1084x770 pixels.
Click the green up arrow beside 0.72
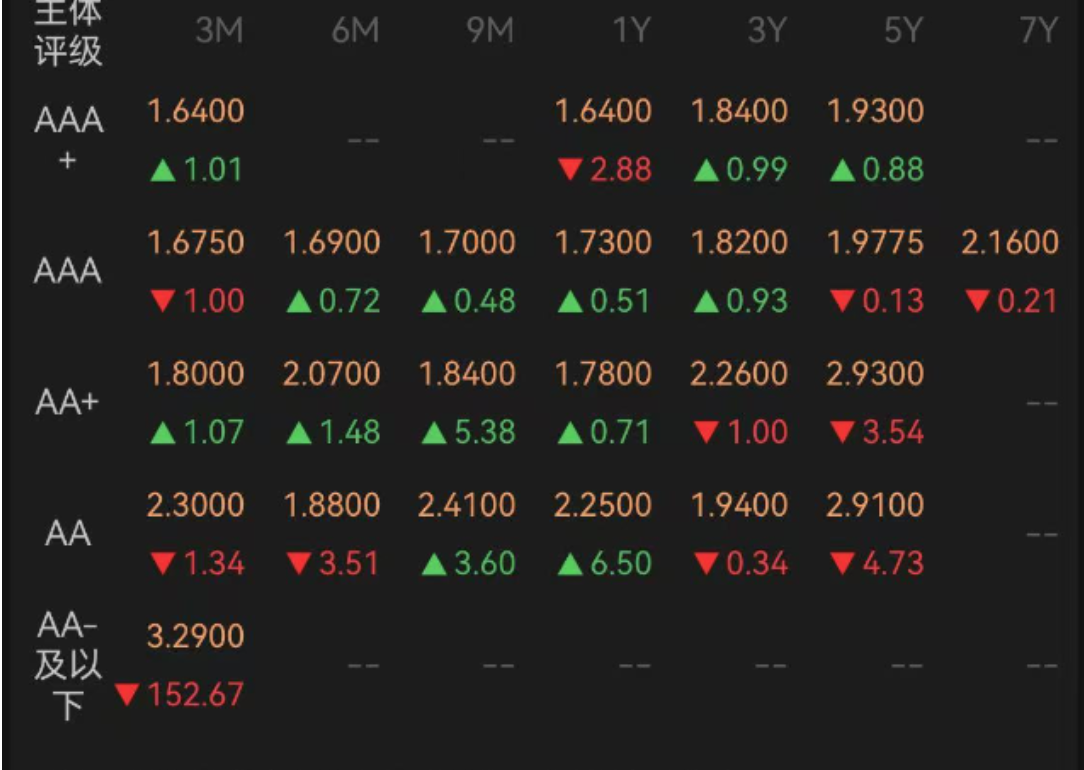(x=298, y=302)
